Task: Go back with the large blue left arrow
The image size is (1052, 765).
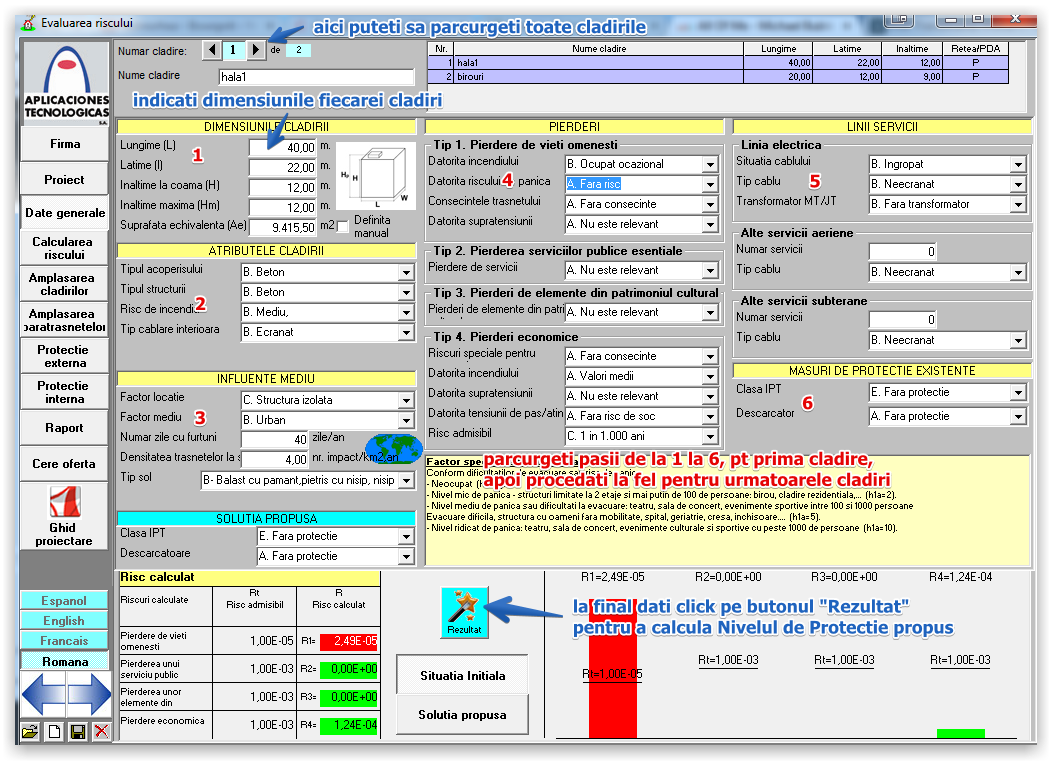Action: point(42,694)
